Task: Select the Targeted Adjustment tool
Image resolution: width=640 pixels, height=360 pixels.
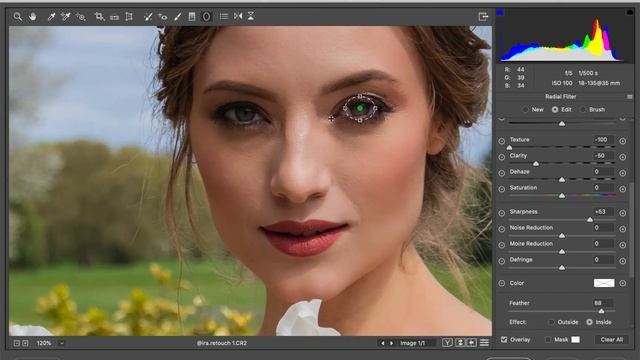Action: click(80, 16)
